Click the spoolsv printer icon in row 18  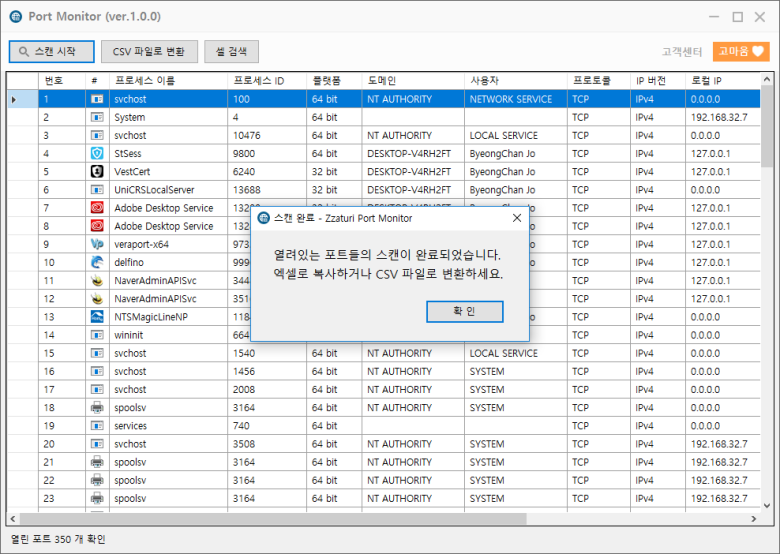97,408
